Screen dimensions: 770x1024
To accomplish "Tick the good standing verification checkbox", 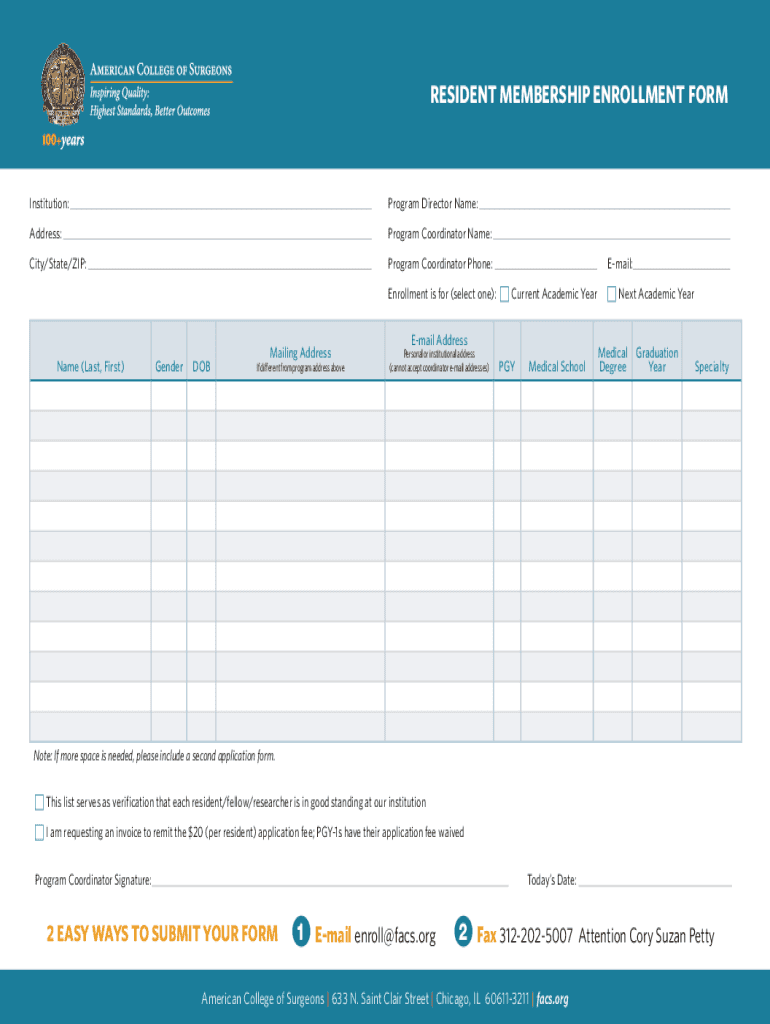I will pos(40,802).
